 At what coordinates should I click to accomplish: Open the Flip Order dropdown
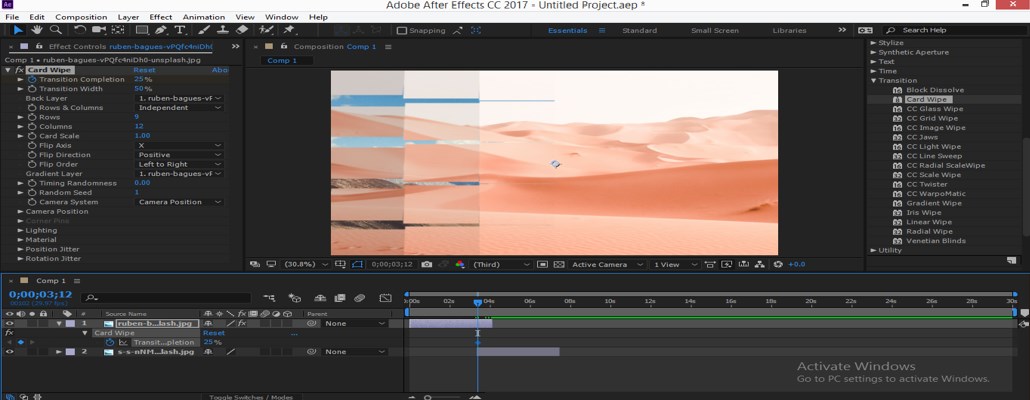179,164
